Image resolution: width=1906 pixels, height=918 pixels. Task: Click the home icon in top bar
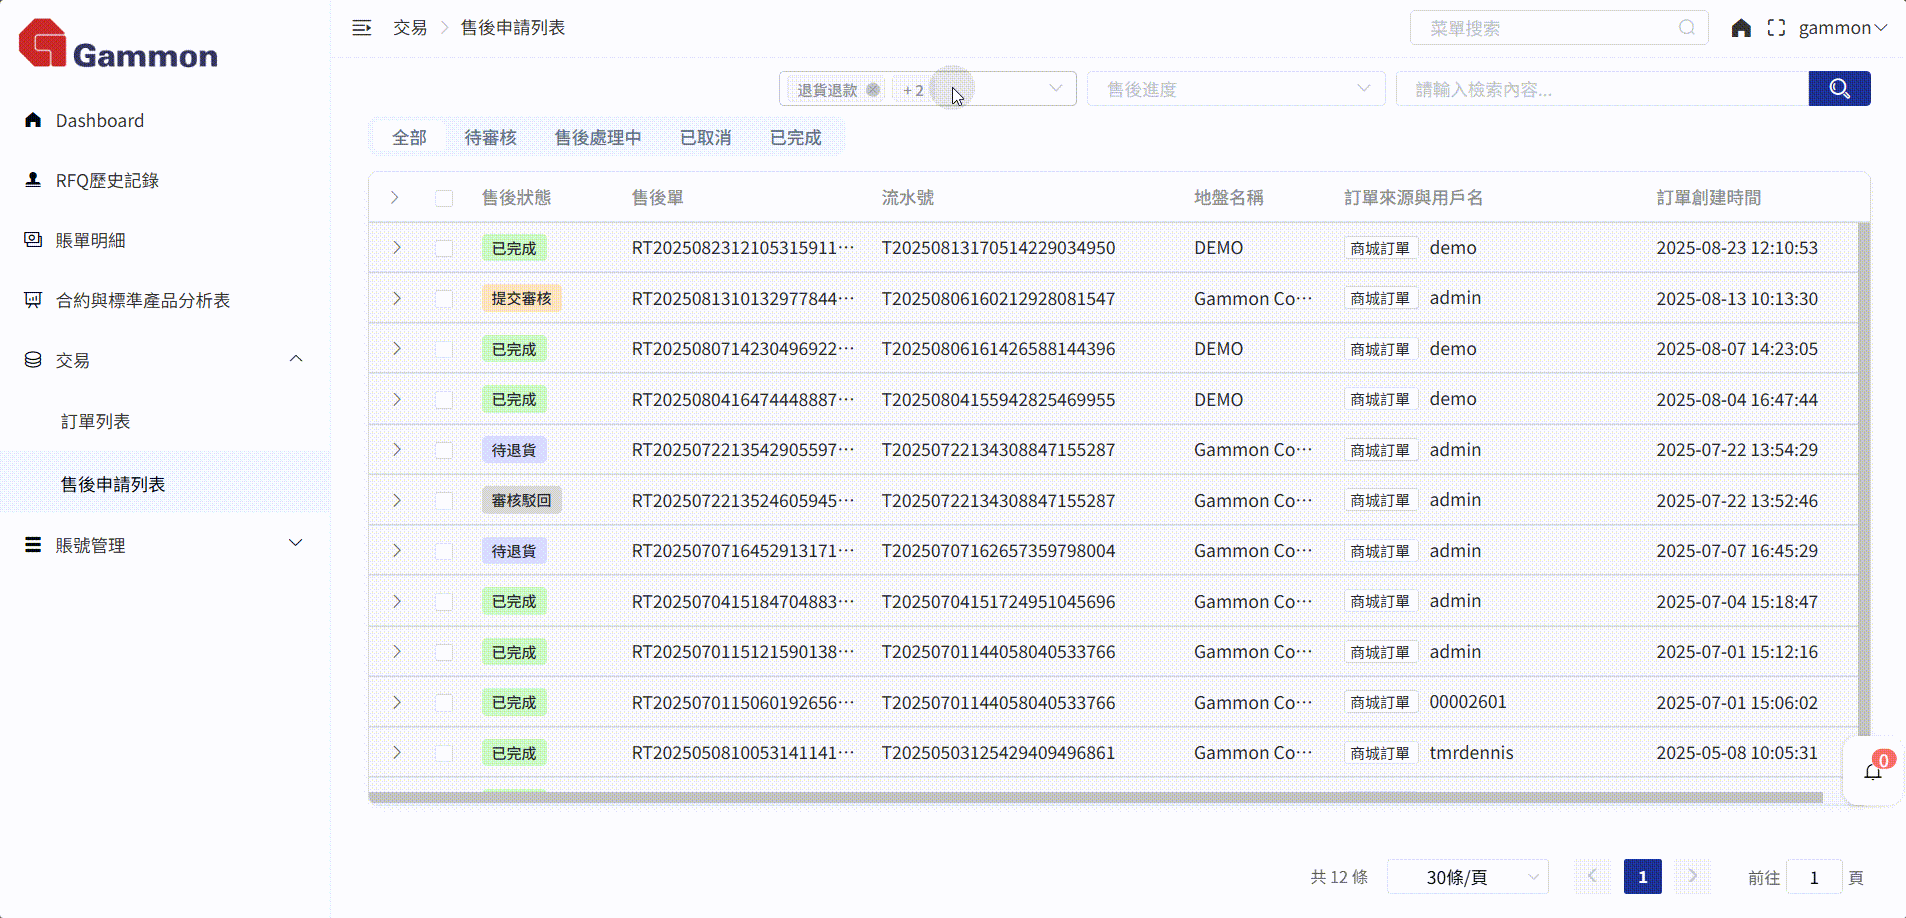(x=1741, y=28)
